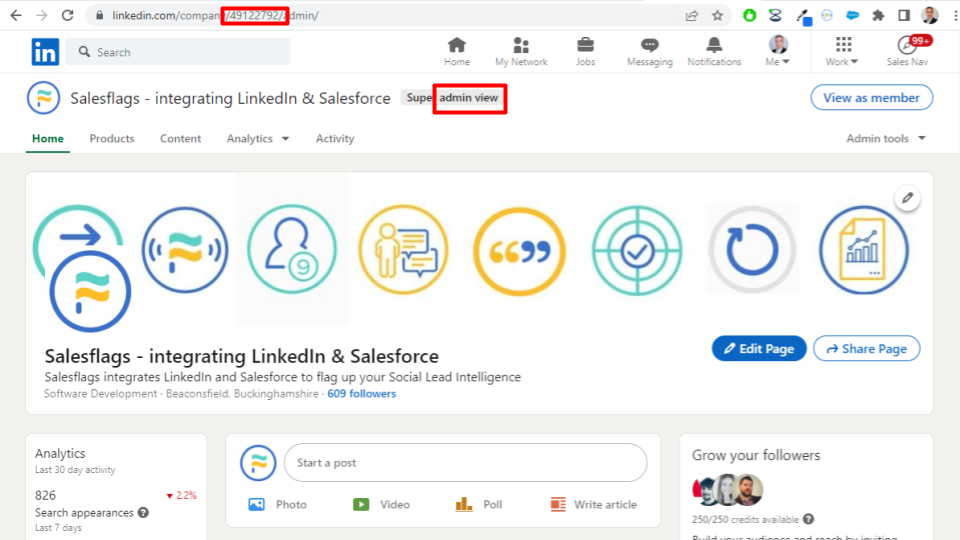Switch to the Content tab
This screenshot has width=960, height=540.
point(181,138)
